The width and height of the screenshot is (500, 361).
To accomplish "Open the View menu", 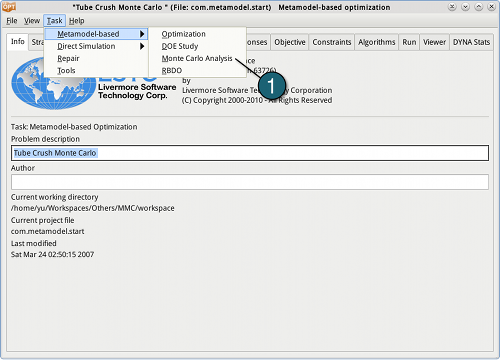I will 32,21.
